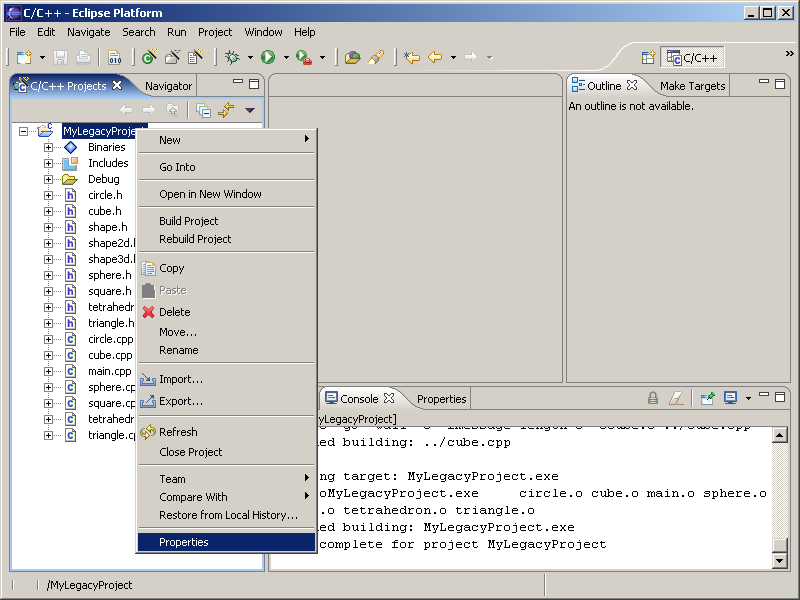Click the Pin Console icon

707,398
